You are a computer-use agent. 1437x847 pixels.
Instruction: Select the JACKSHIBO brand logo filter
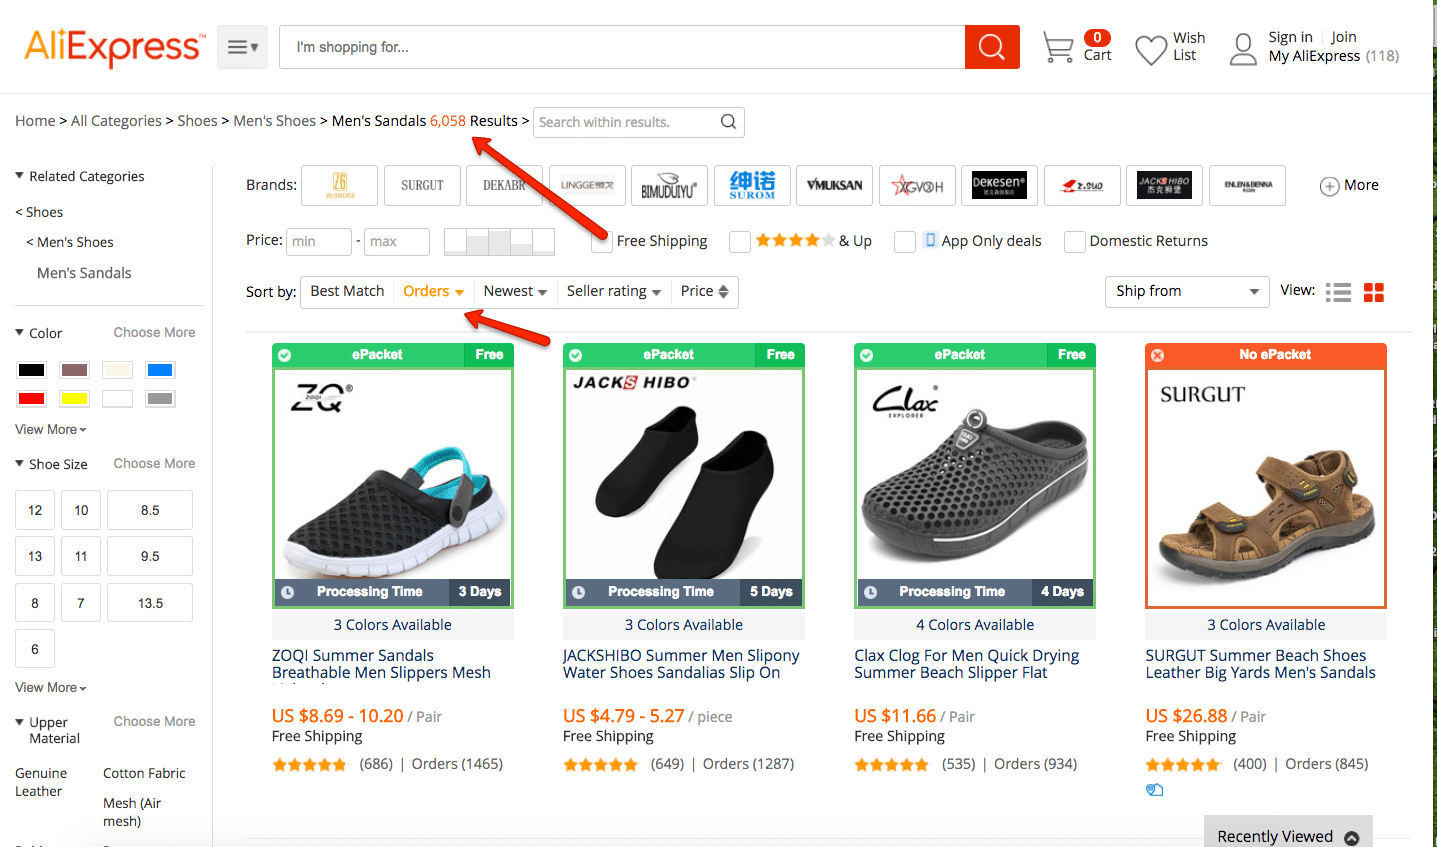point(1164,186)
